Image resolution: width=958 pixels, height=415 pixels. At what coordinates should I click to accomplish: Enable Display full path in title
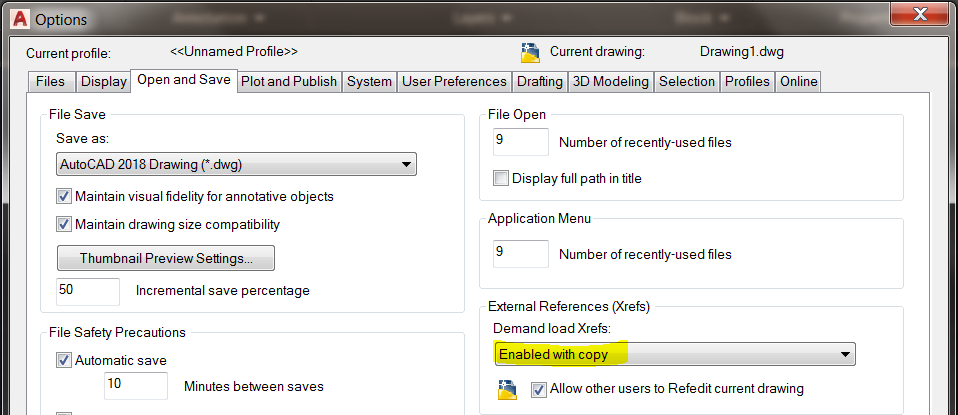tap(501, 179)
